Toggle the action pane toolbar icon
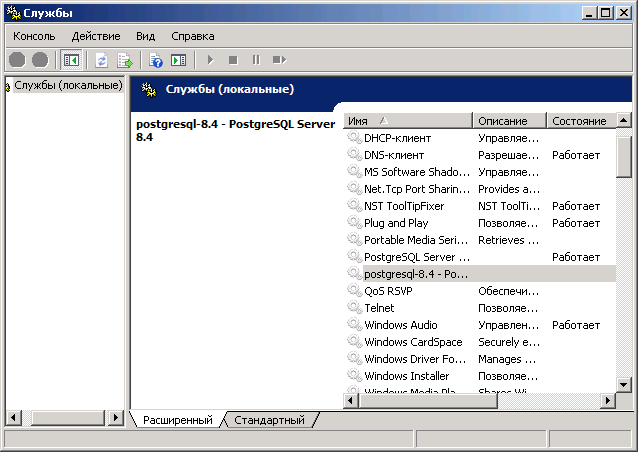This screenshot has width=638, height=452. tap(178, 60)
